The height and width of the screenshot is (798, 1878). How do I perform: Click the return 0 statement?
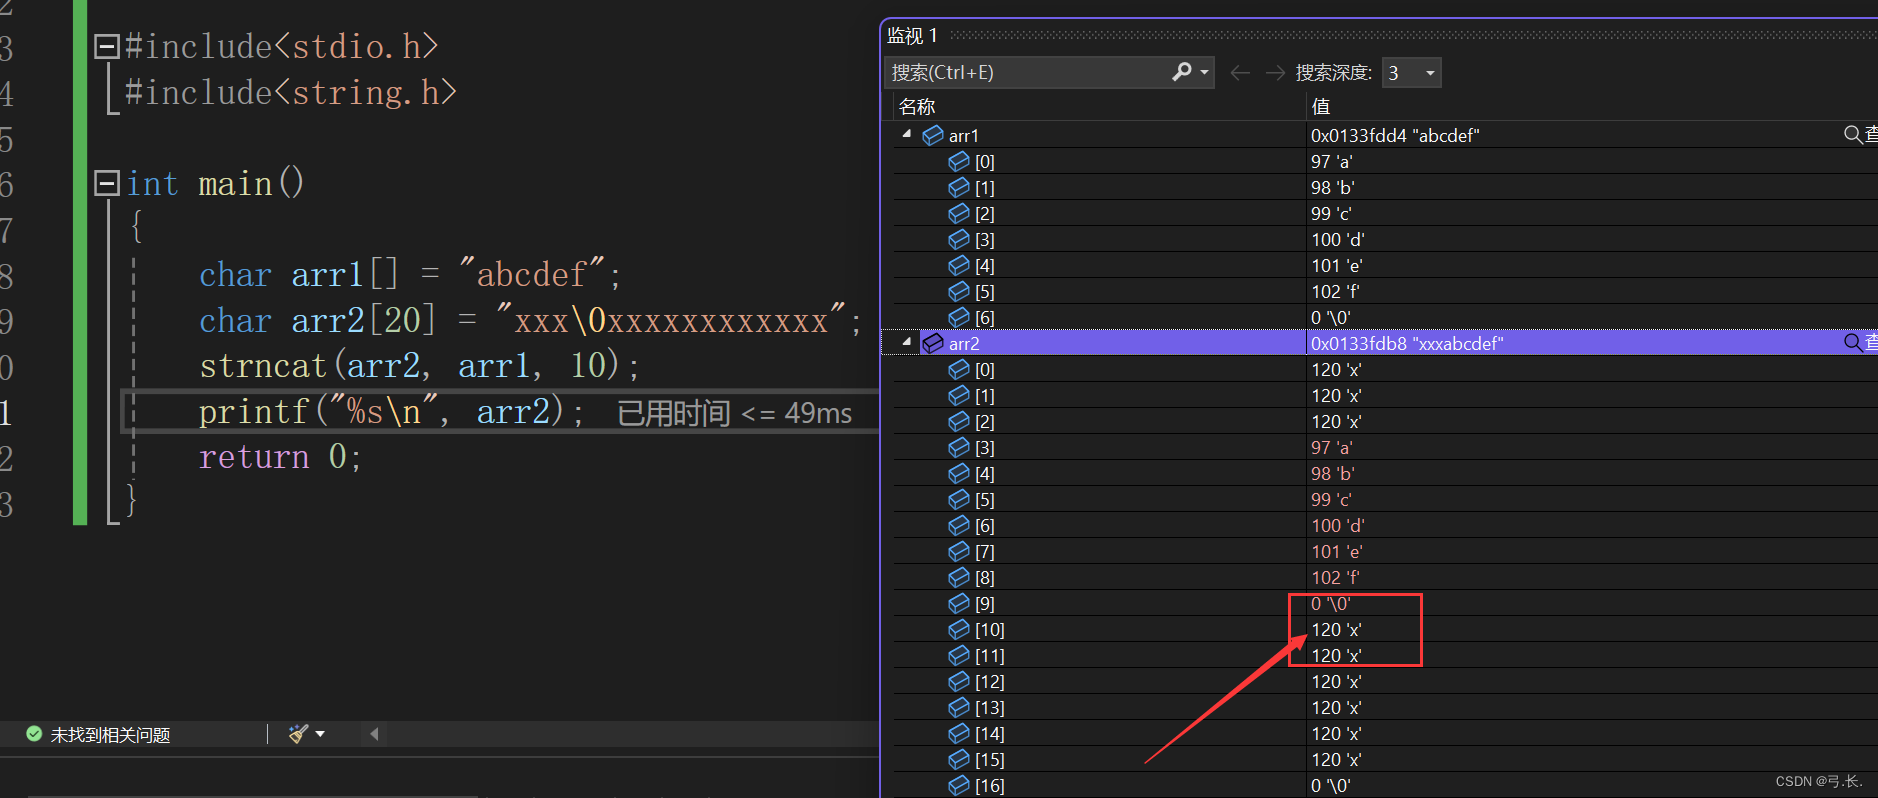pos(280,457)
